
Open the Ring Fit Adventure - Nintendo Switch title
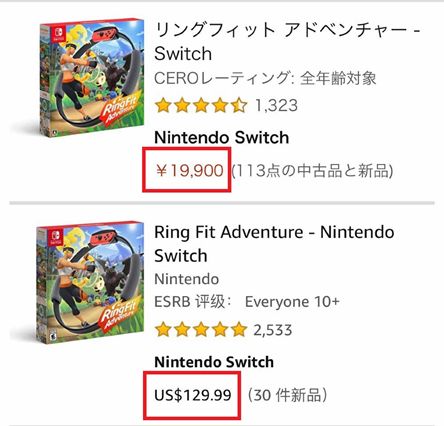[x=274, y=244]
